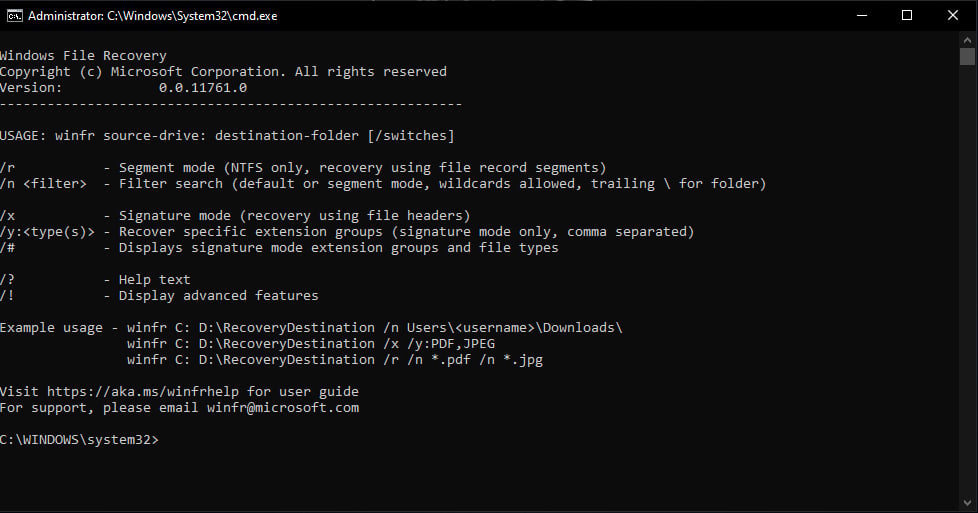Click the window title text cmd.exe
This screenshot has width=978, height=513.
[152, 16]
